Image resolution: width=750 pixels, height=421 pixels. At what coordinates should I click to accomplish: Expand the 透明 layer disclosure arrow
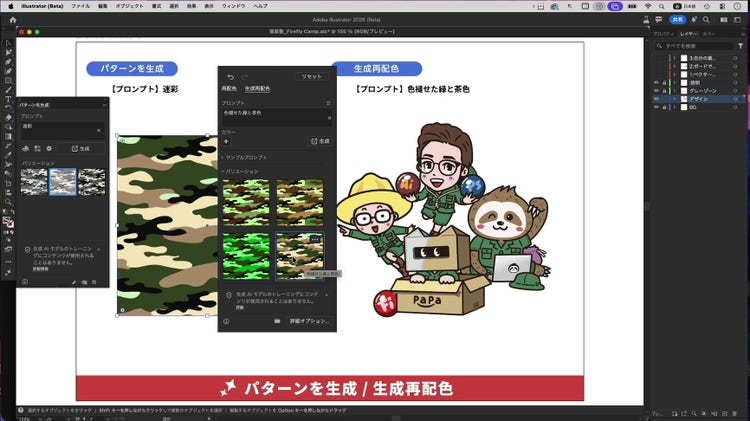pos(675,82)
